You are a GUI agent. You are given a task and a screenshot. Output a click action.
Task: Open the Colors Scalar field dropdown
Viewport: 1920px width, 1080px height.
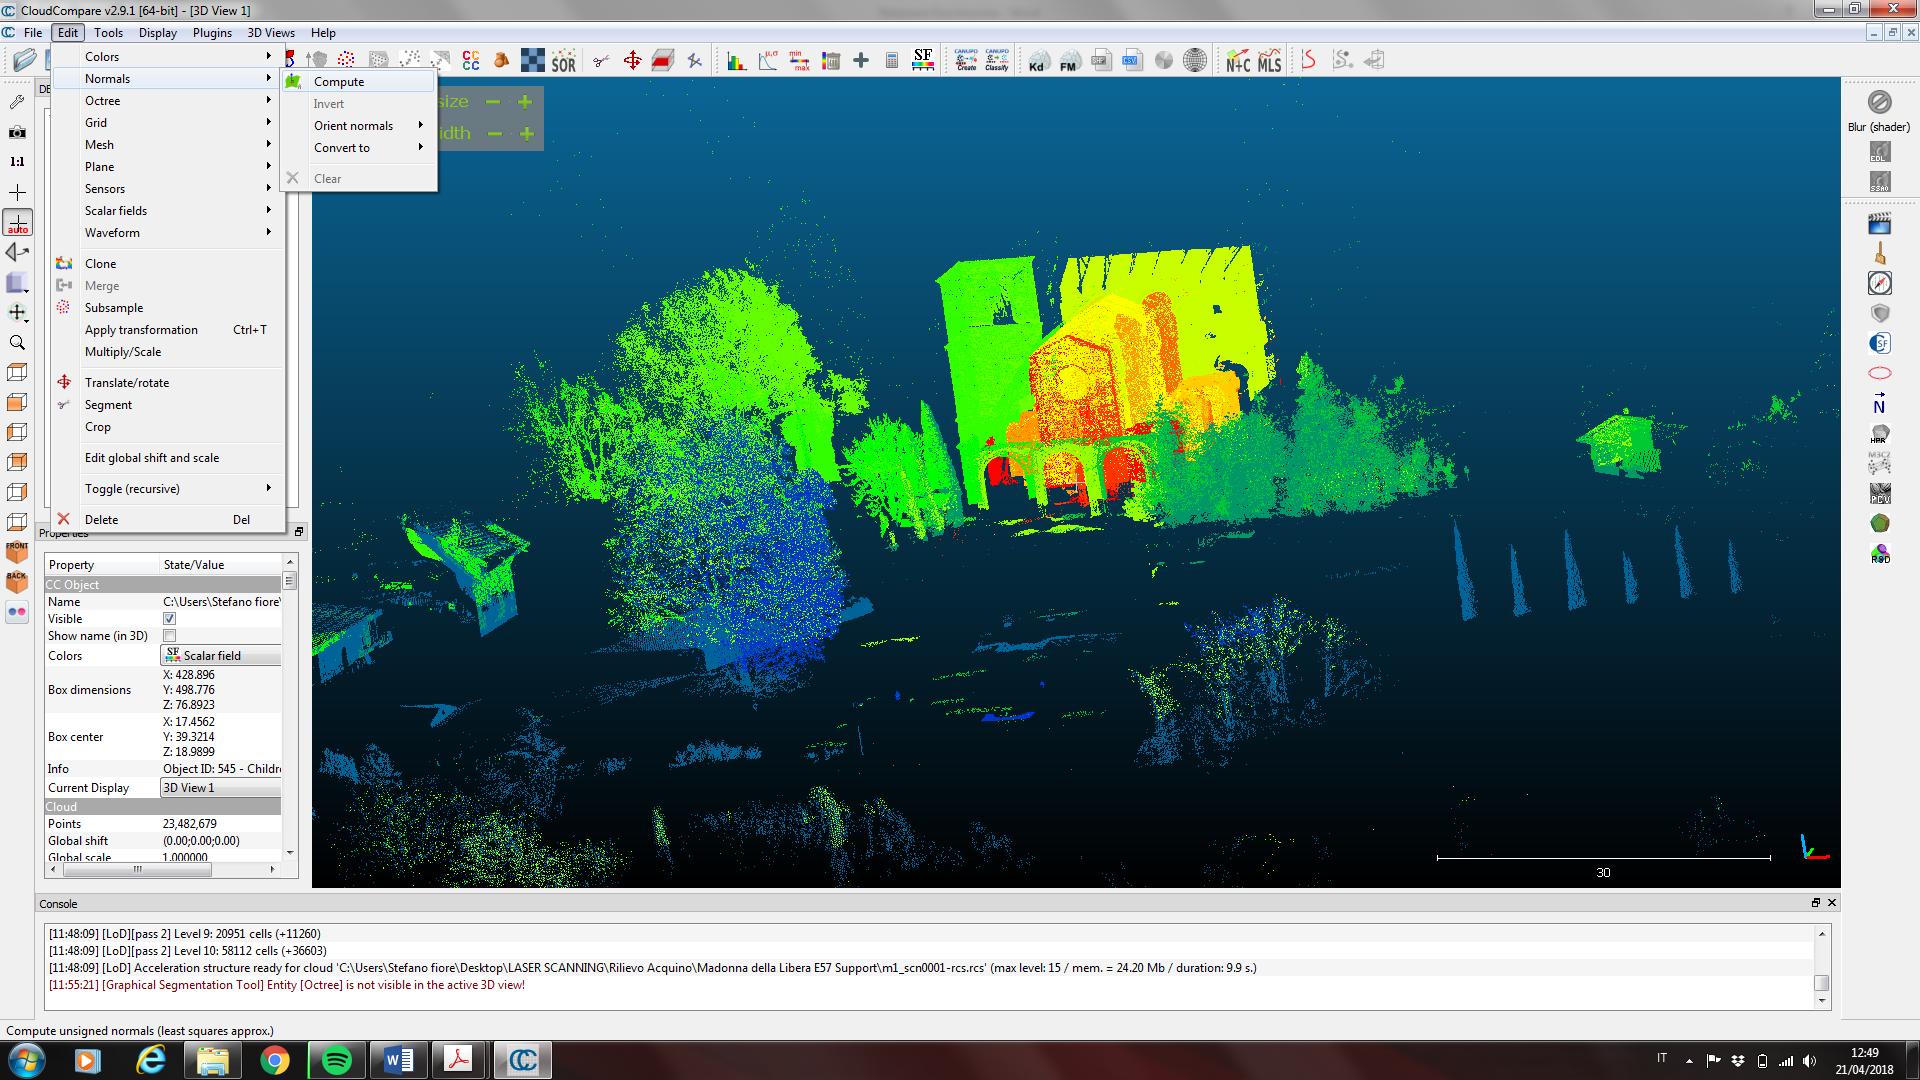(x=221, y=656)
